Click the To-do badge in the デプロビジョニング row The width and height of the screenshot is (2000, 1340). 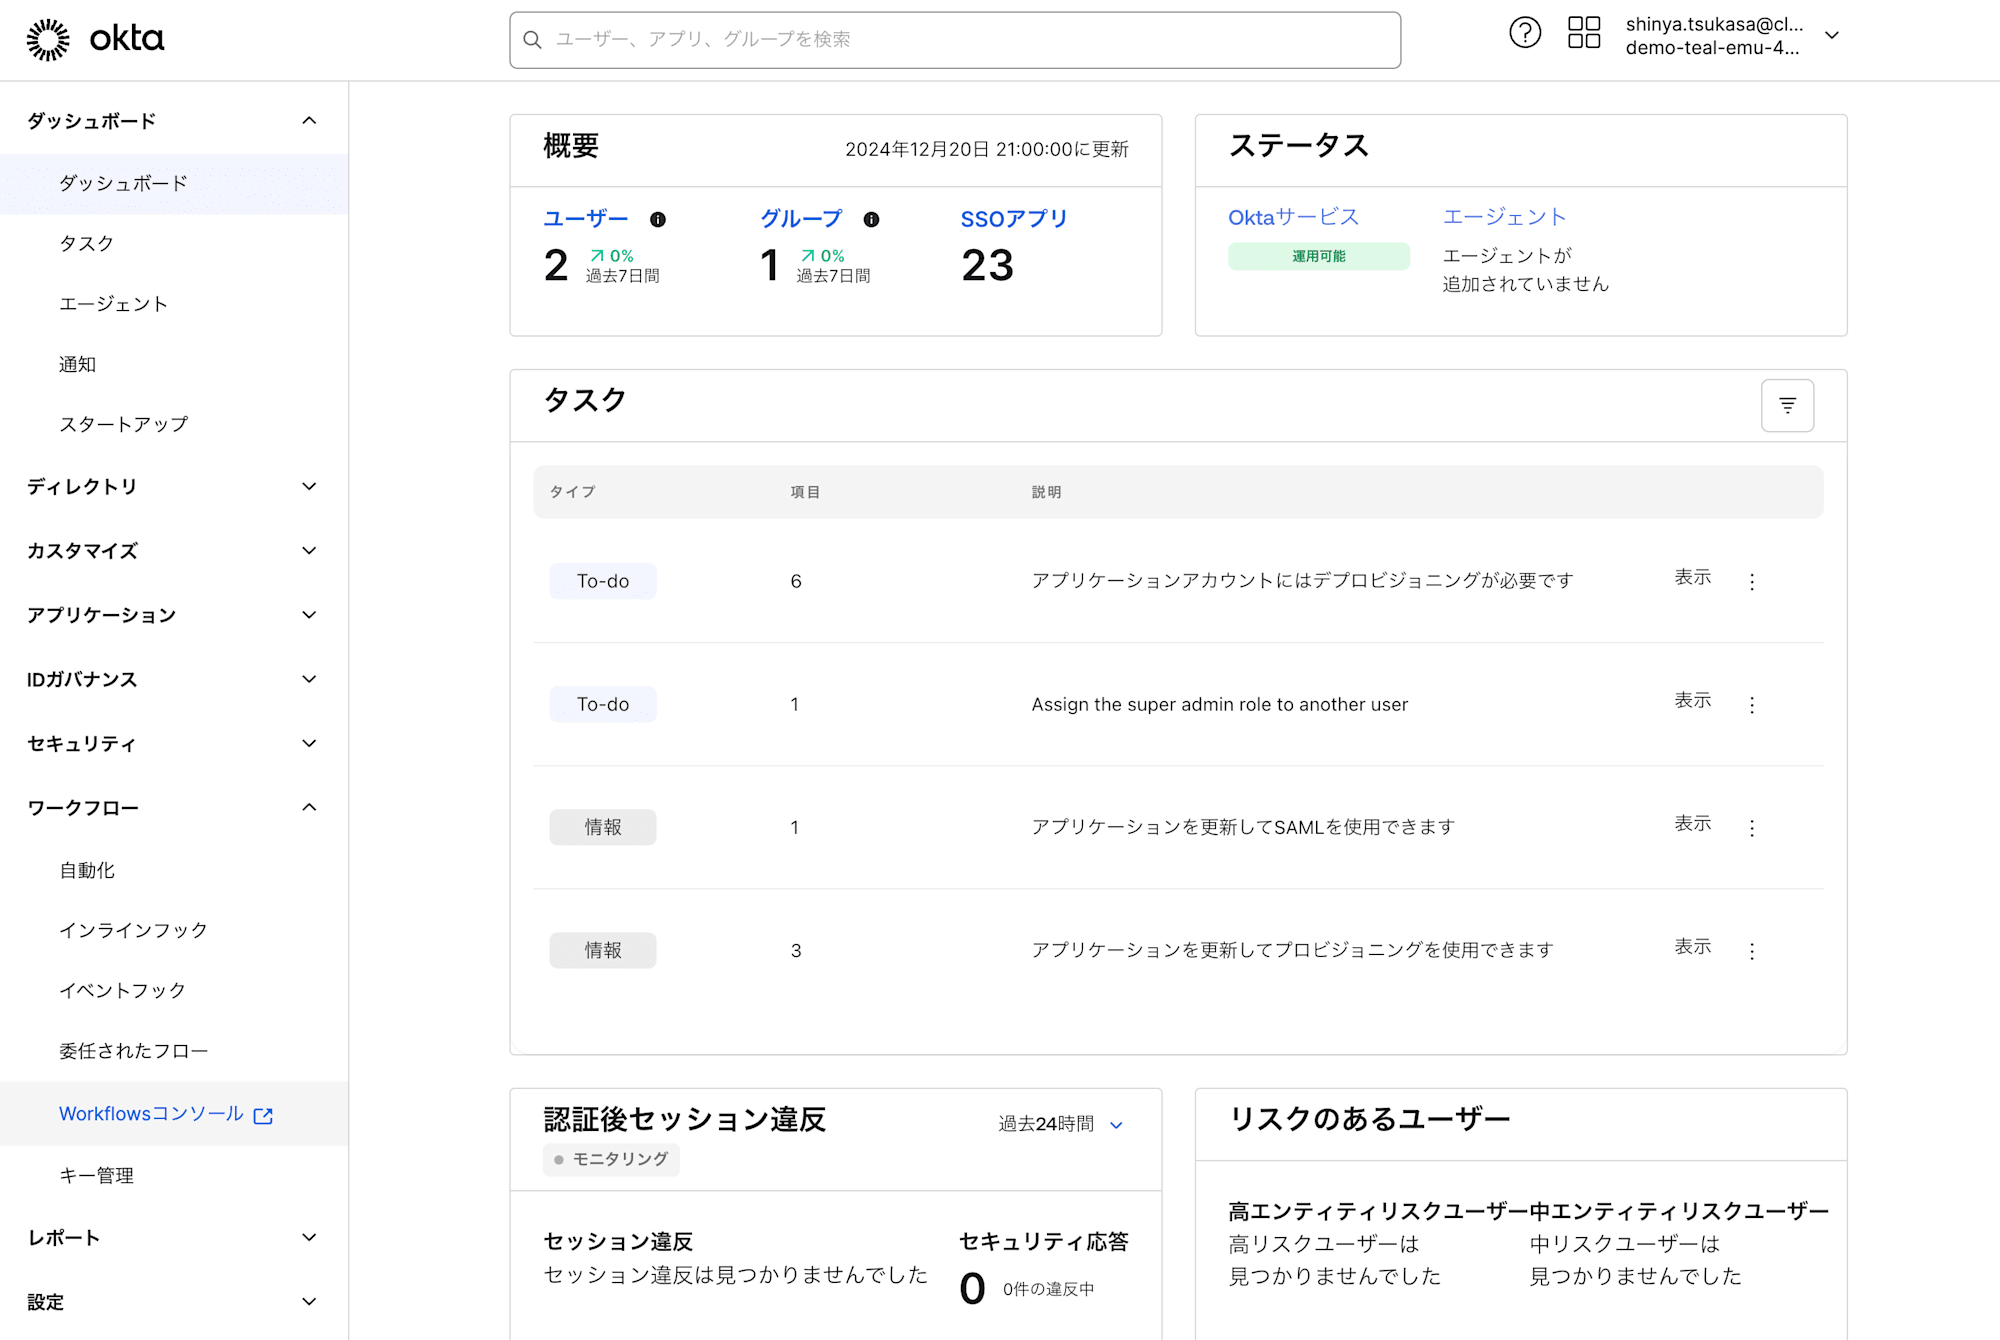[x=603, y=581]
